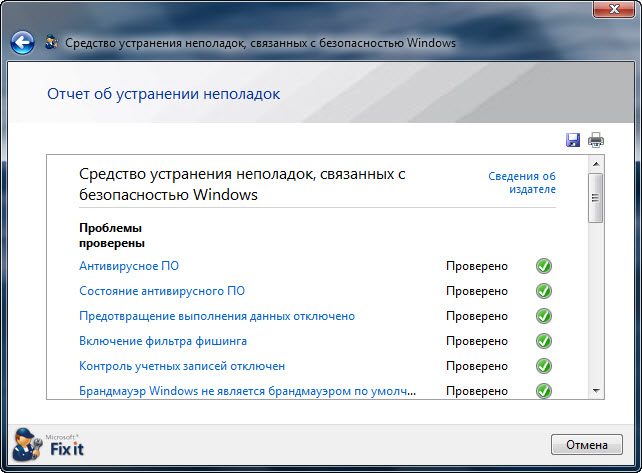Click scrollbar up arrow in report
Image resolution: width=642 pixels, height=473 pixels.
click(596, 164)
